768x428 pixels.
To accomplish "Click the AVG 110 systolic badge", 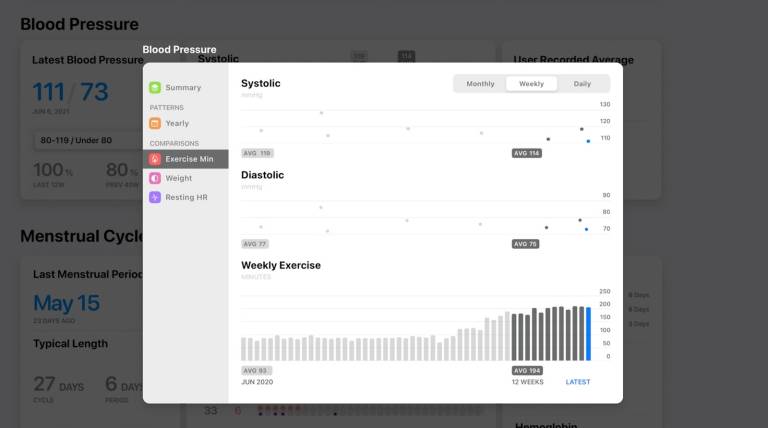I will click(257, 153).
